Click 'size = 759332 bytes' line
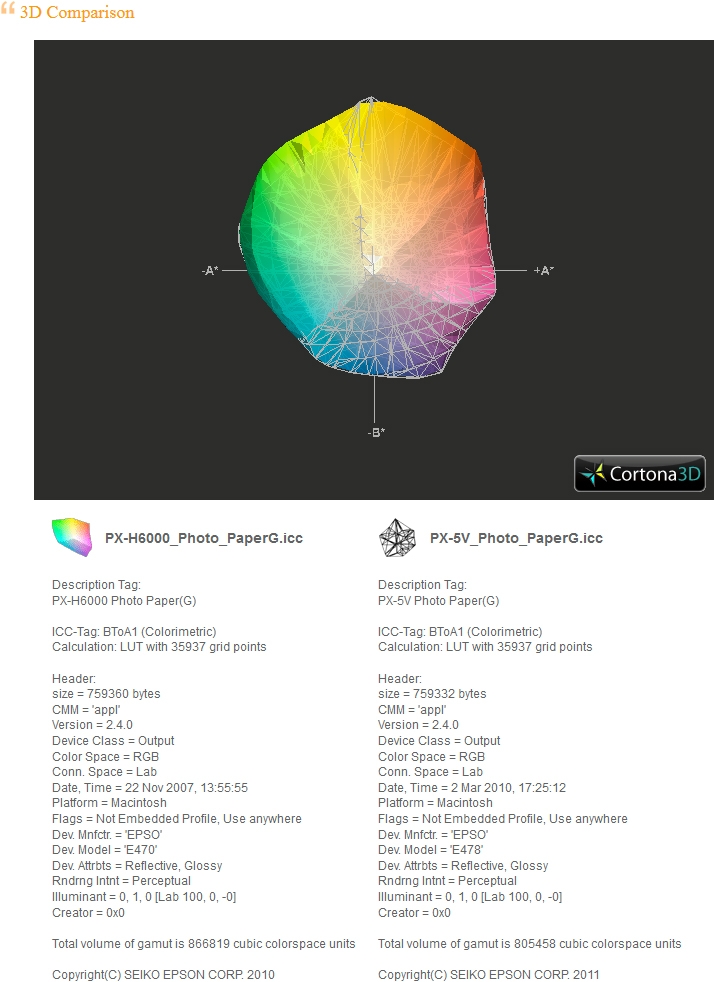 tap(432, 694)
